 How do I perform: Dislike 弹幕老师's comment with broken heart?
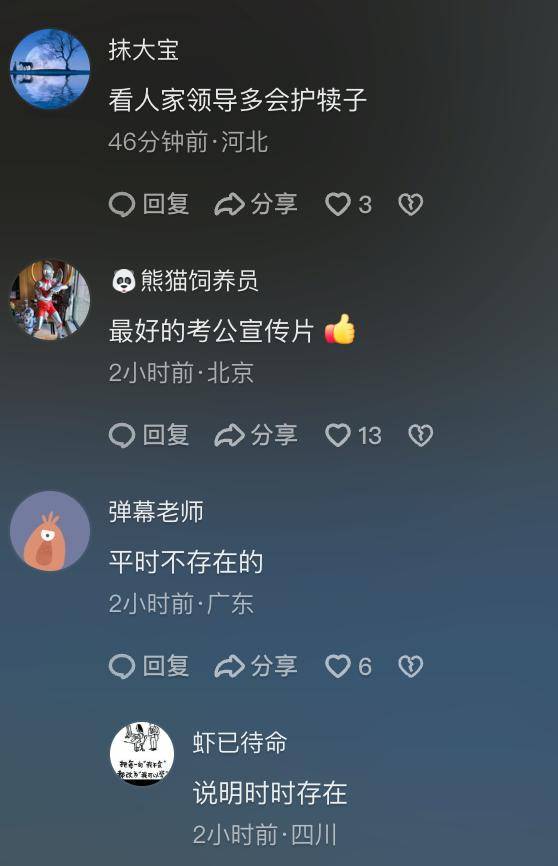point(410,666)
